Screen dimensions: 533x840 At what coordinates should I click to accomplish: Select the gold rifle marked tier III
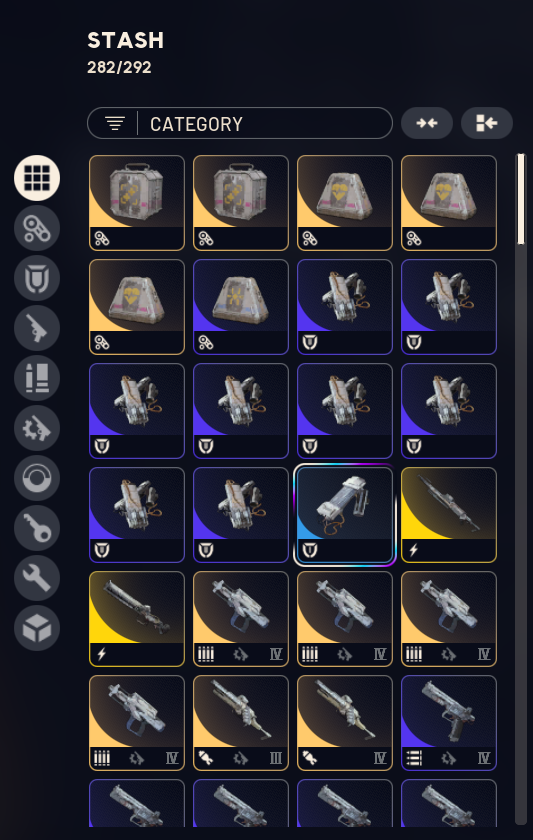point(241,723)
